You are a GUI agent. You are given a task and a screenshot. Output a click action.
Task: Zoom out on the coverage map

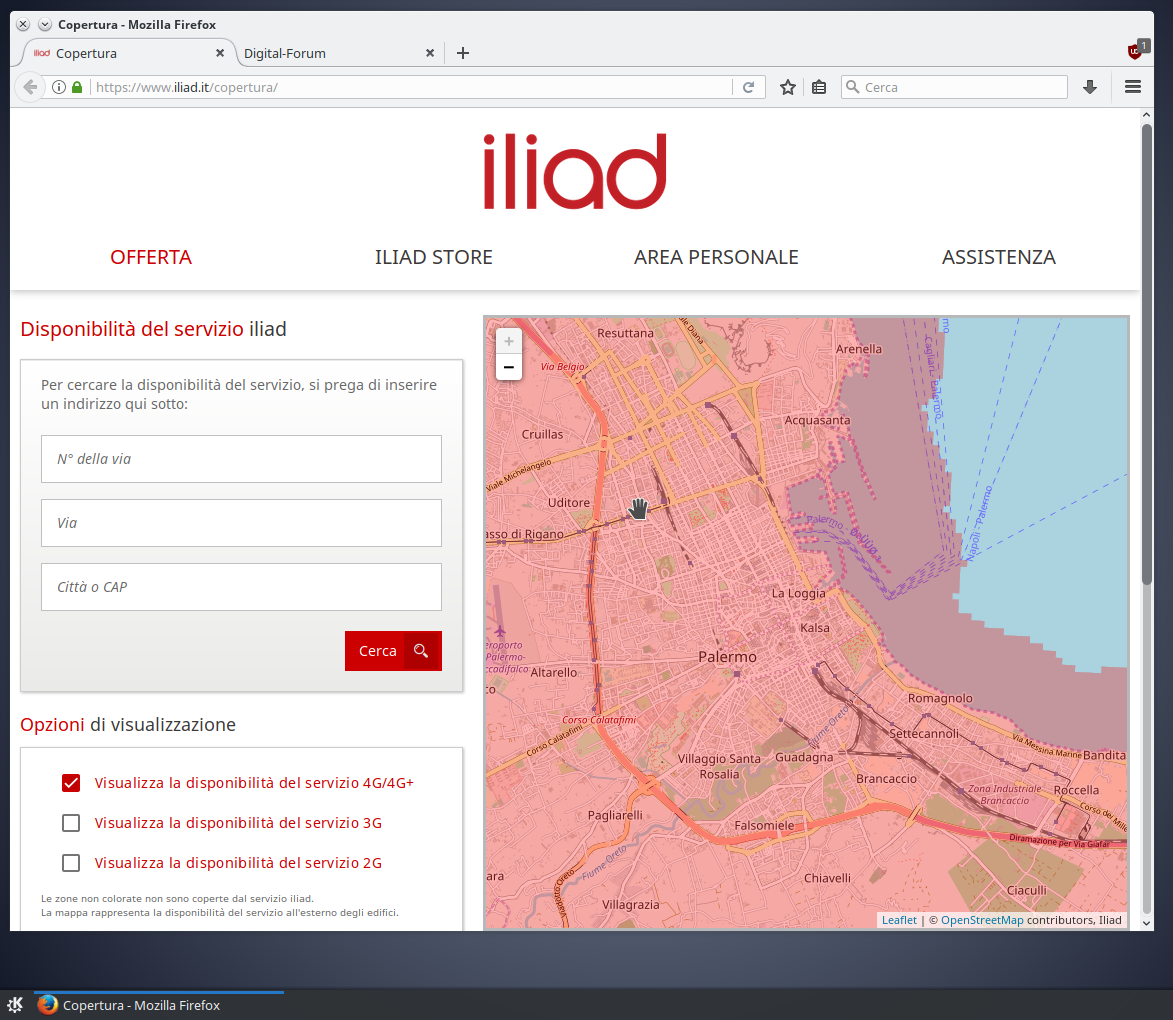click(x=509, y=367)
